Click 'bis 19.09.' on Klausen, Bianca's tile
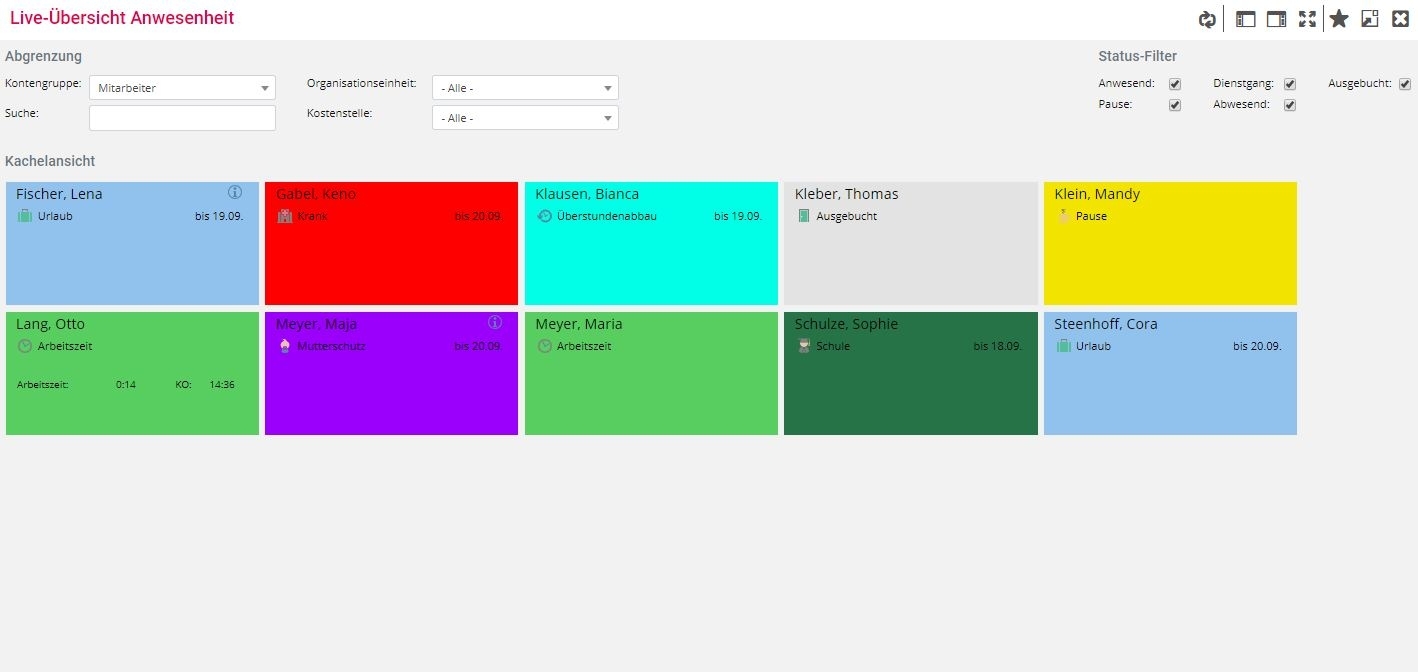1418x672 pixels. (738, 216)
